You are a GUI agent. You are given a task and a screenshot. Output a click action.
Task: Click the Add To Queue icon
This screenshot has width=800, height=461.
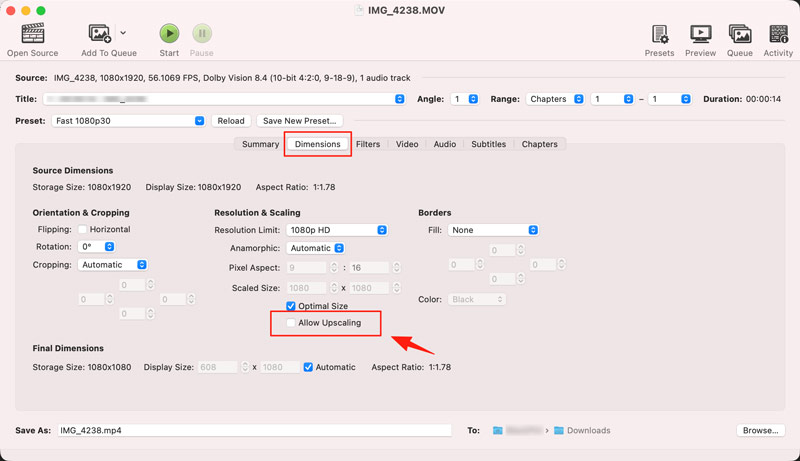click(100, 35)
